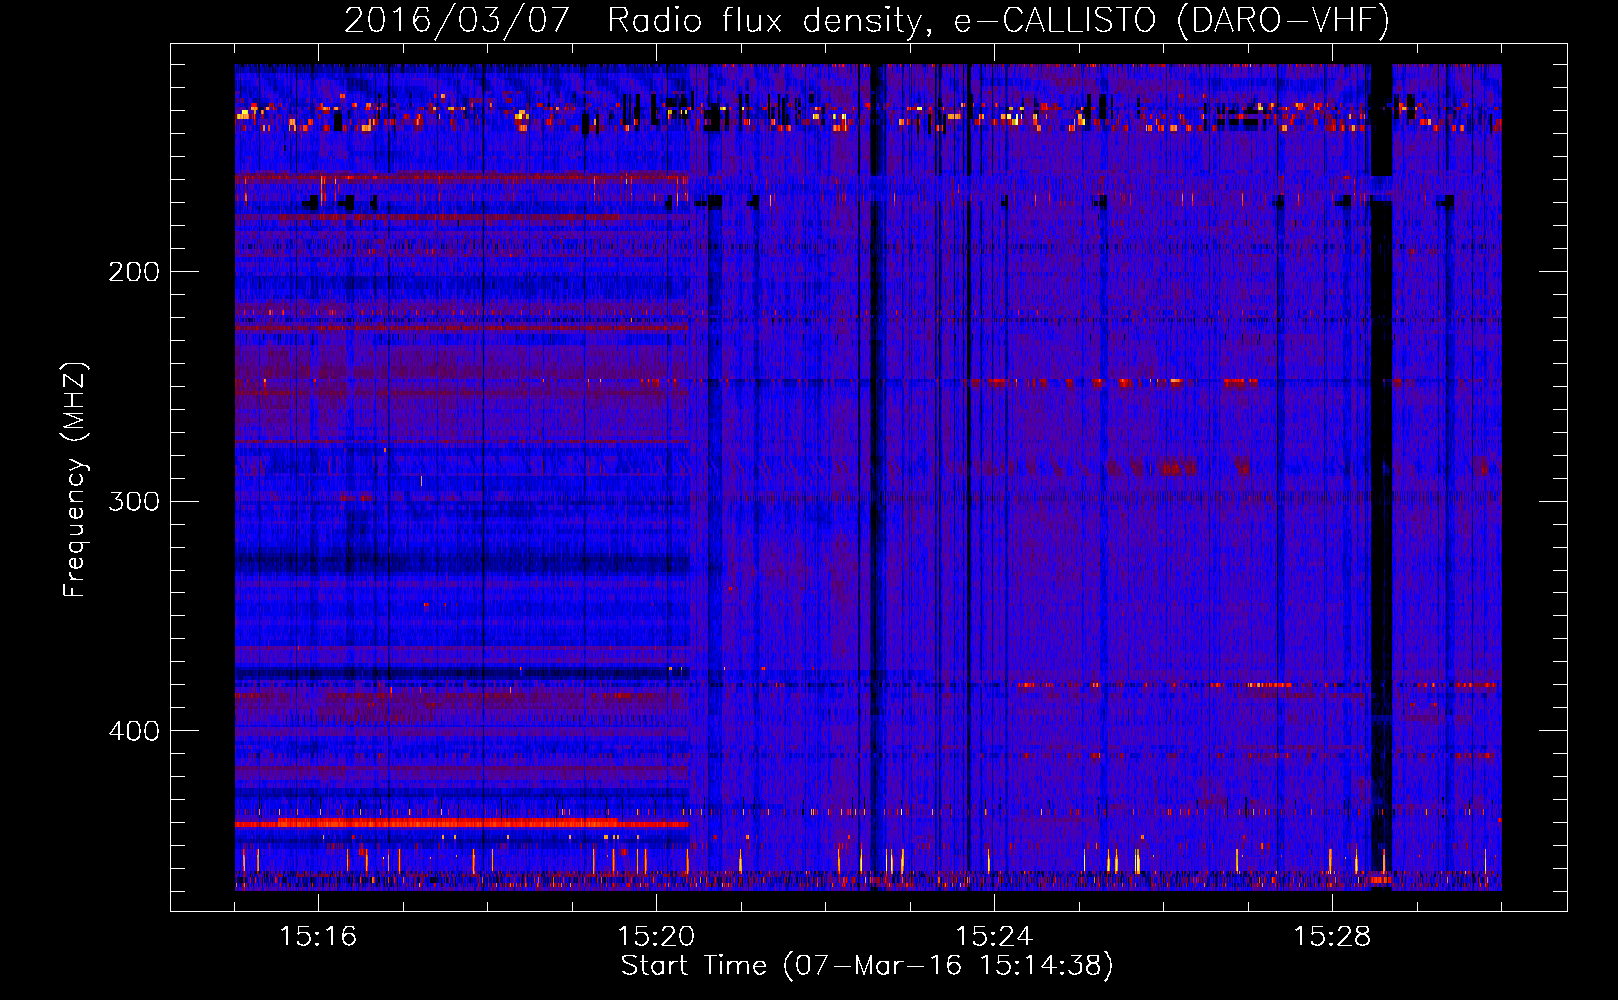Click the 200 frequency tick label
Image resolution: width=1618 pixels, height=1000 pixels.
(134, 272)
